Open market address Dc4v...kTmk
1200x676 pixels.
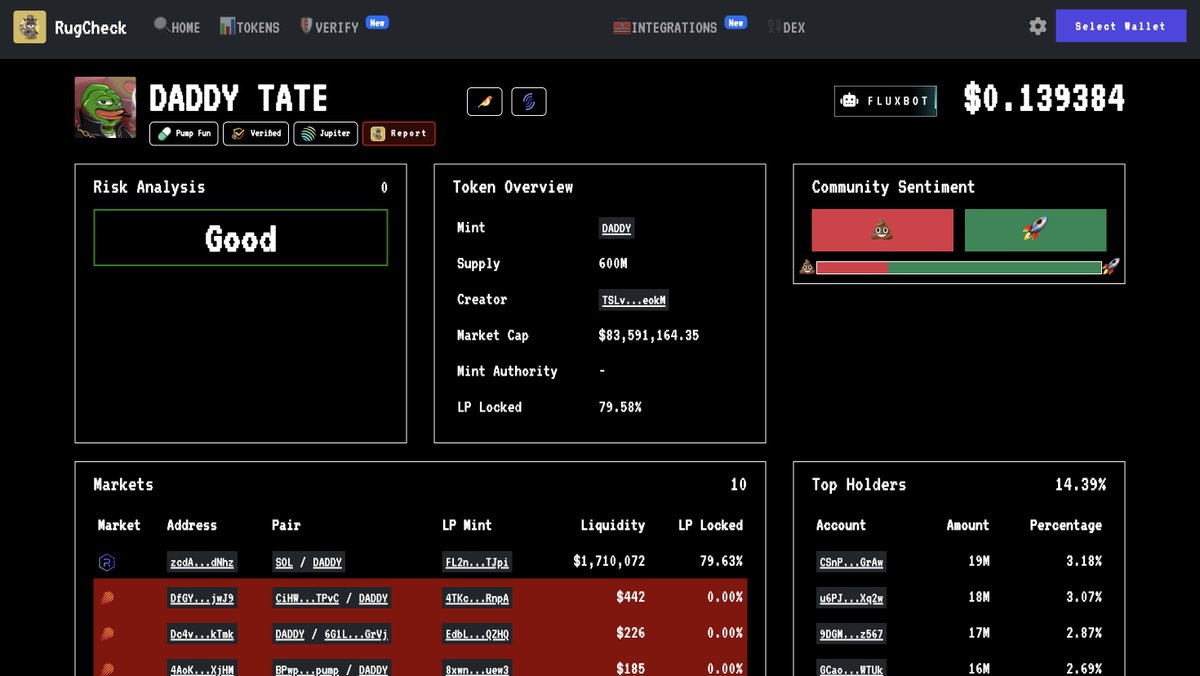[x=202, y=634]
